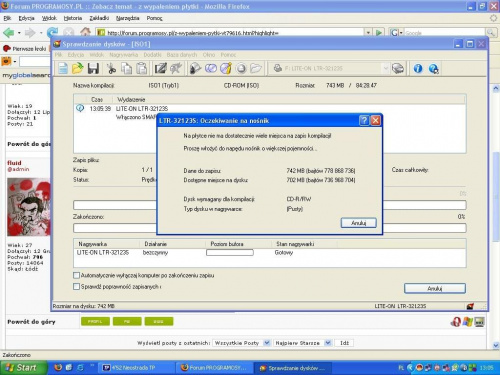Click the Choose recorder drive icon
The width and height of the screenshot is (500, 375).
pos(398,68)
